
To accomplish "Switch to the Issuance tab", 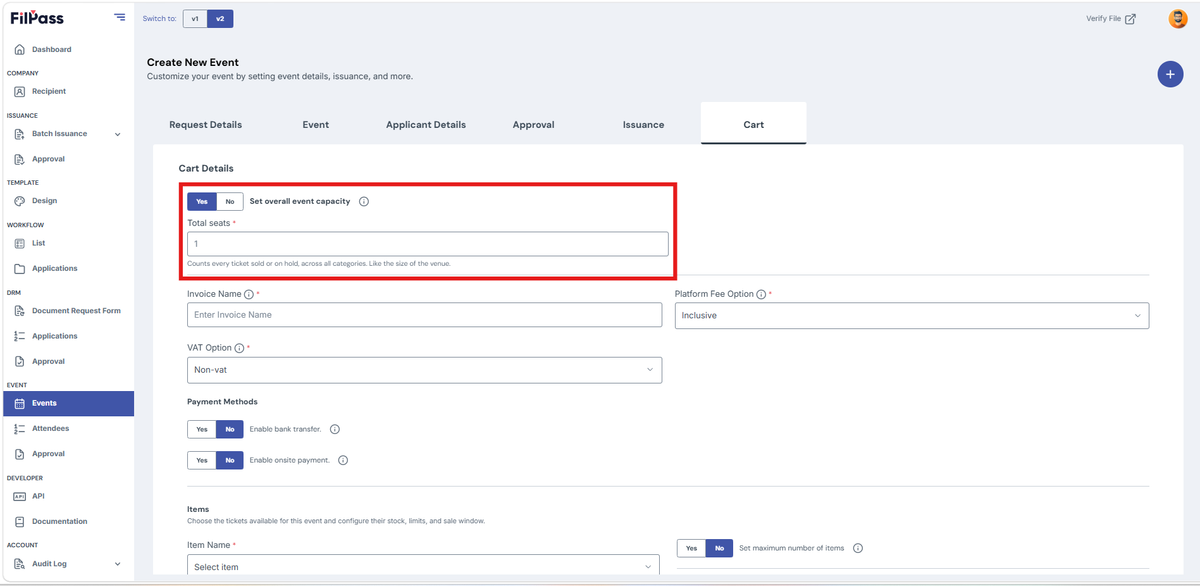I will (643, 125).
